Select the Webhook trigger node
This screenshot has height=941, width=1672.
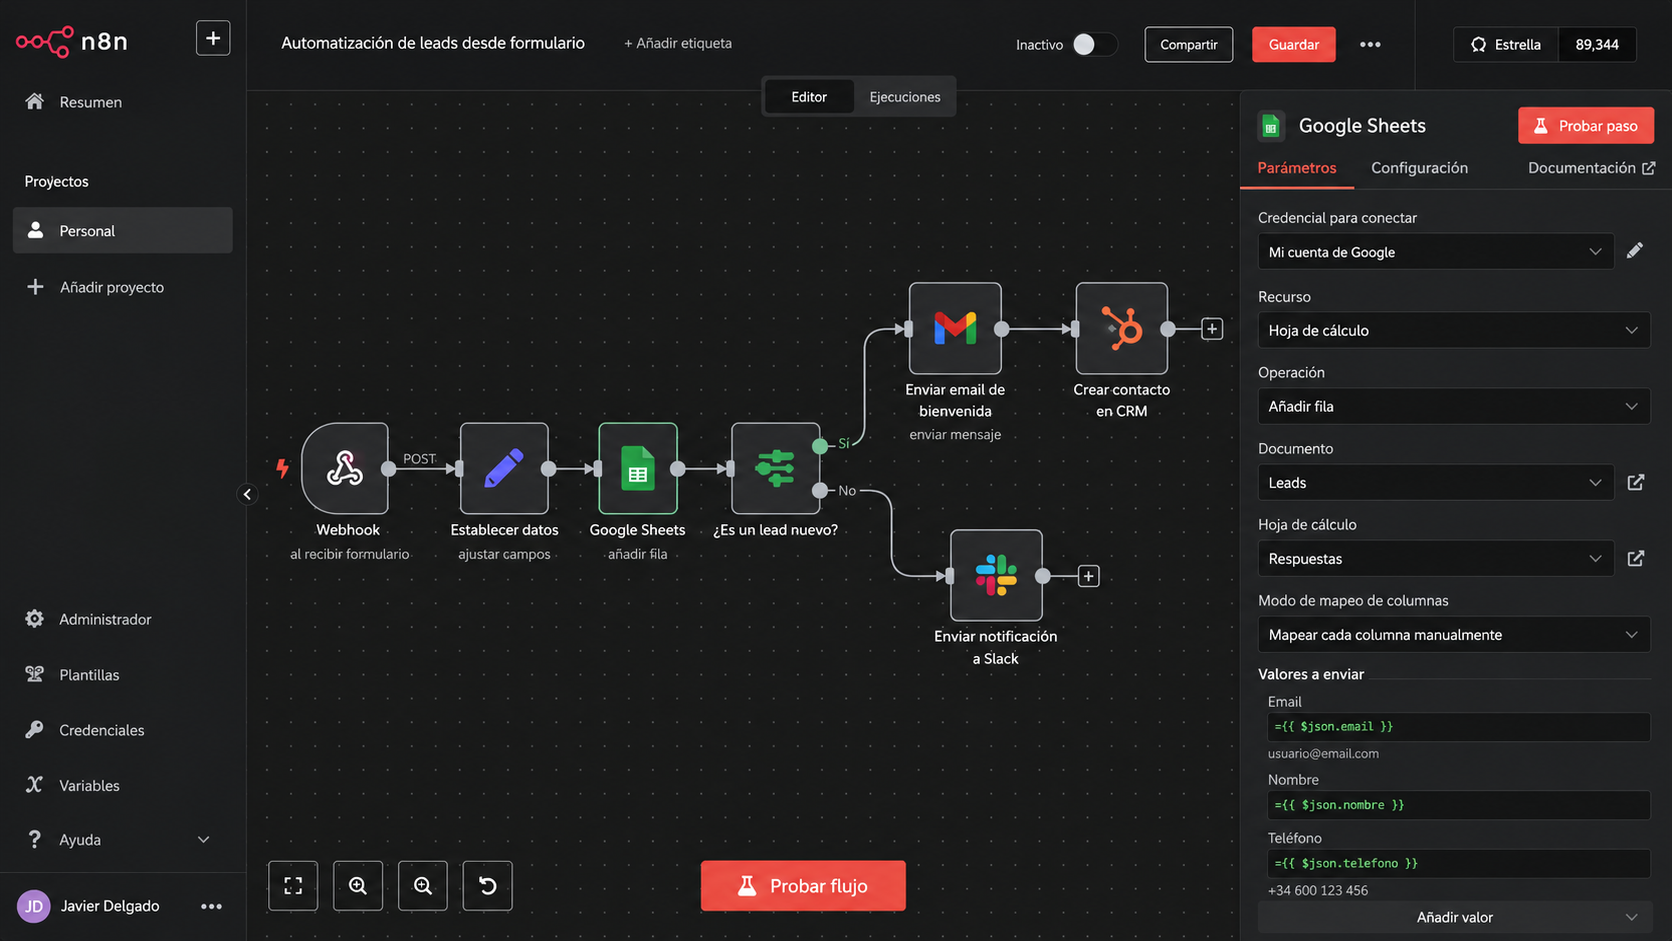[345, 468]
